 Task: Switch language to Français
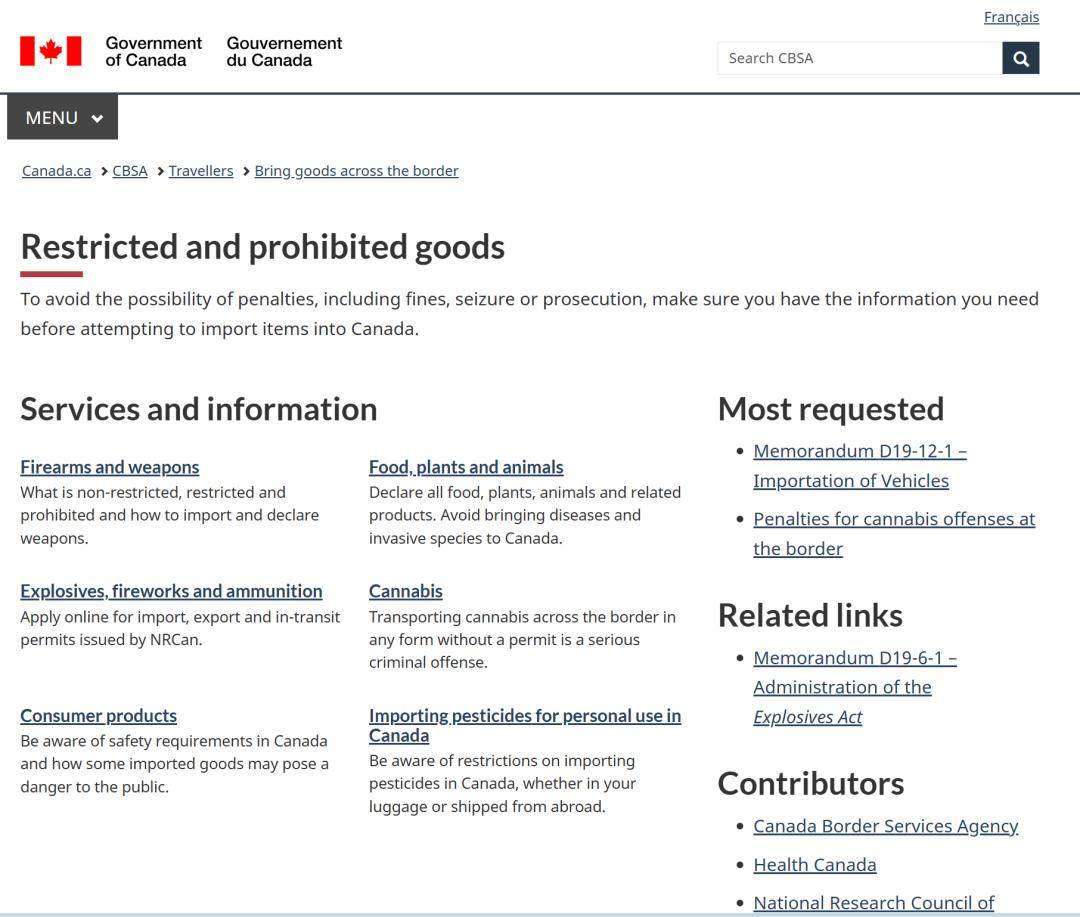[x=1011, y=17]
